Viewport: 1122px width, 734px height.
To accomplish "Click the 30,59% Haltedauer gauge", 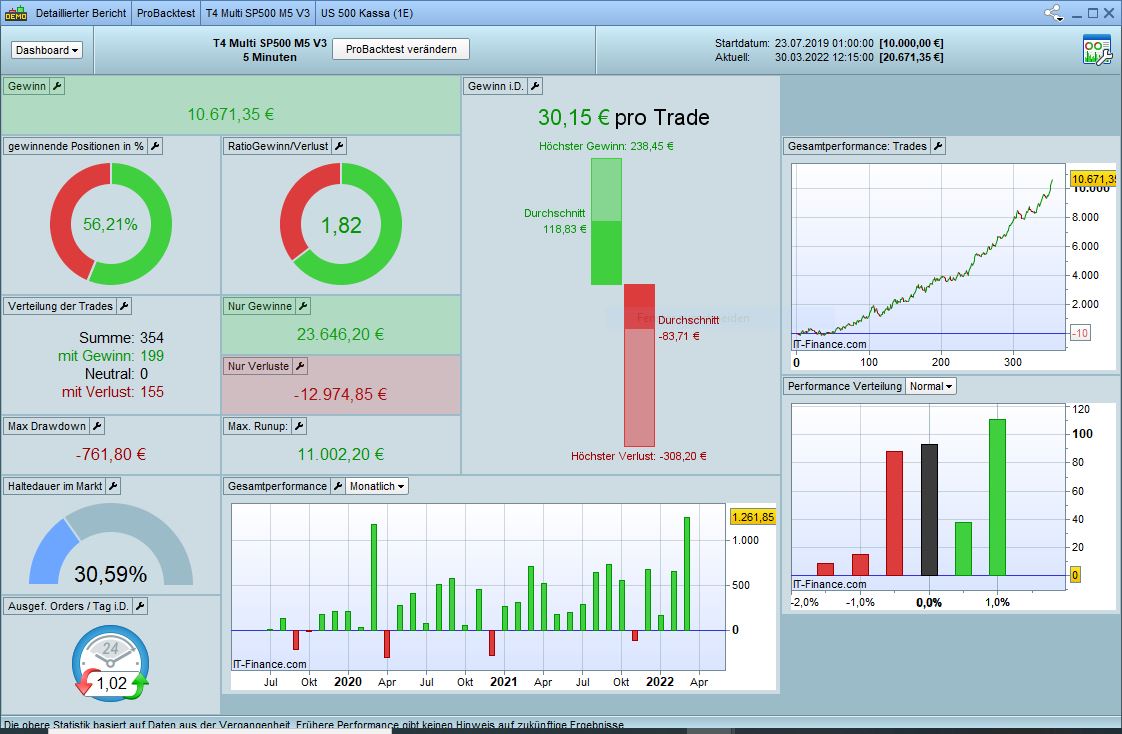I will pos(111,545).
